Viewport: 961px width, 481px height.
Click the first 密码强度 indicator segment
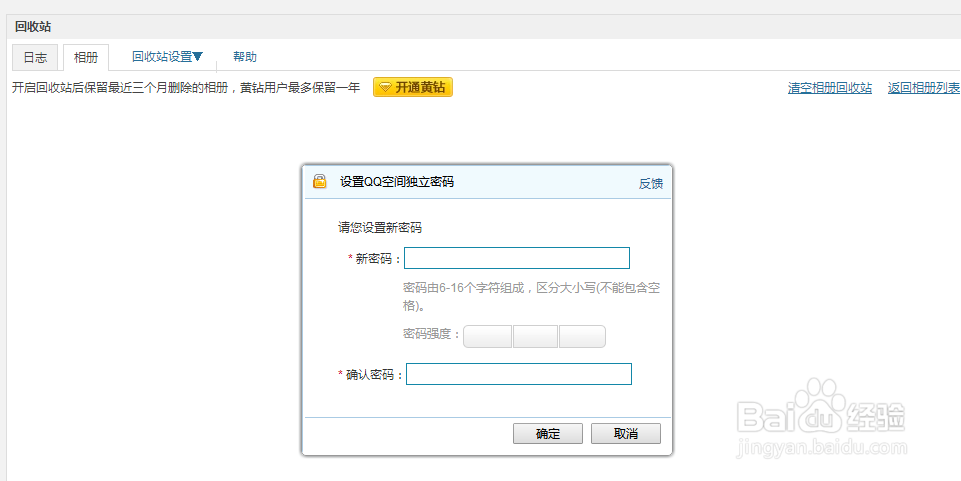pos(488,336)
